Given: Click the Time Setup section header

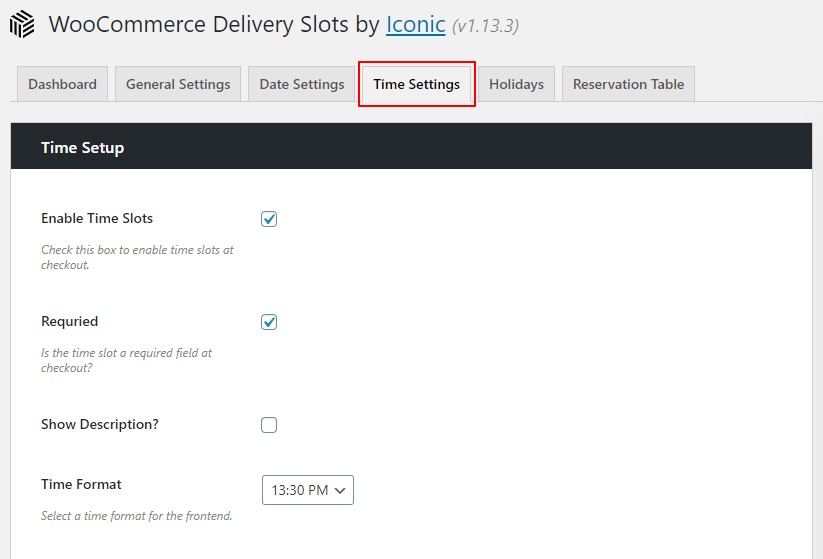Looking at the screenshot, I should 83,148.
